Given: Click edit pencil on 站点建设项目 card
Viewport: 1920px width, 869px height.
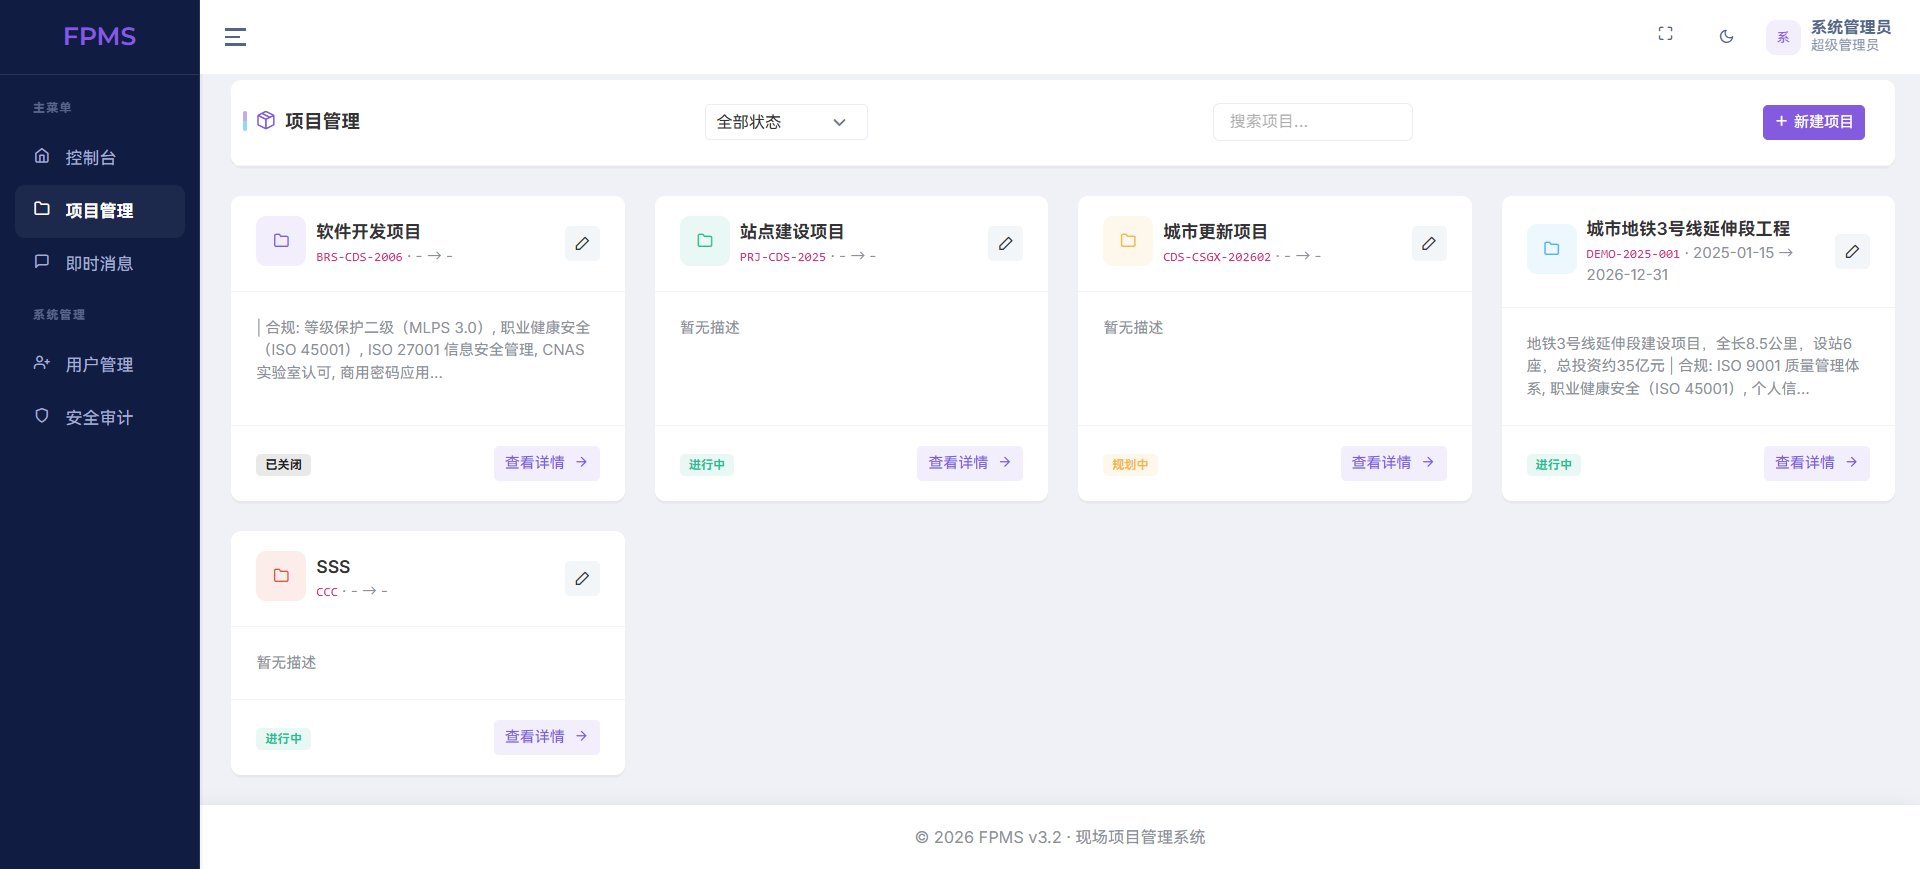Looking at the screenshot, I should 1005,243.
